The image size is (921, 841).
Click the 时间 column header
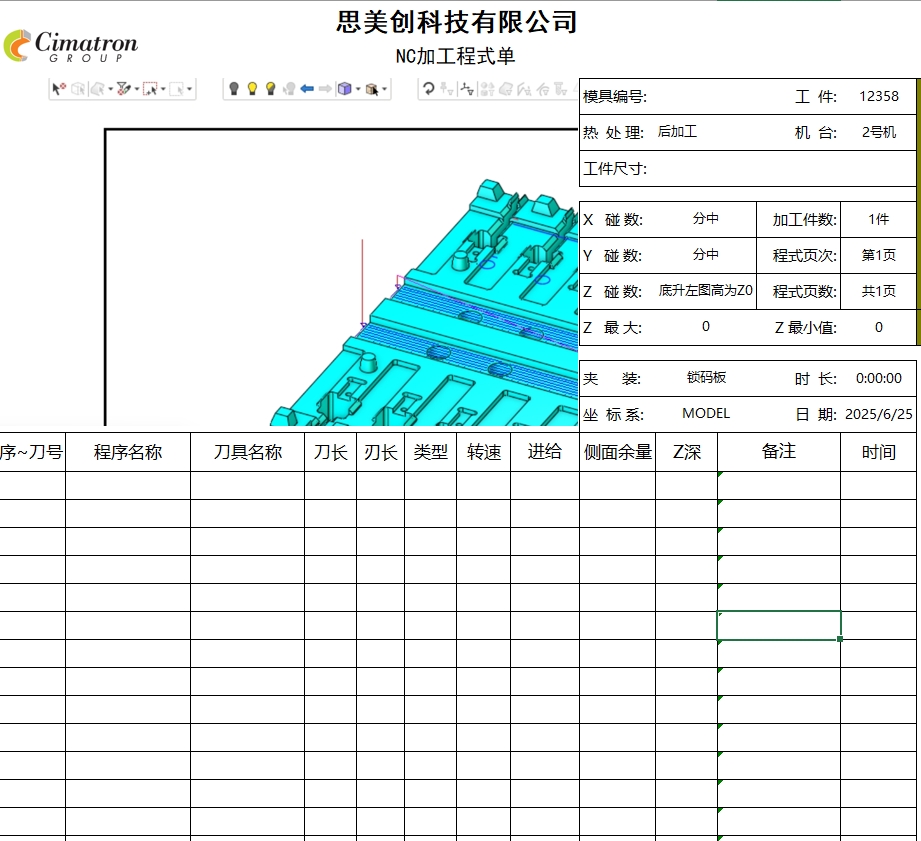point(879,452)
